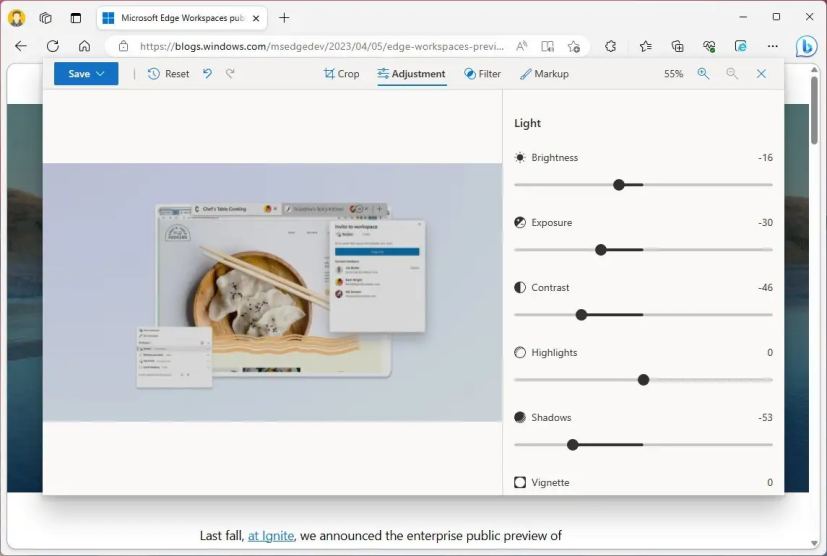827x556 pixels.
Task: Toggle vertical tabs icon
Action: click(x=76, y=18)
